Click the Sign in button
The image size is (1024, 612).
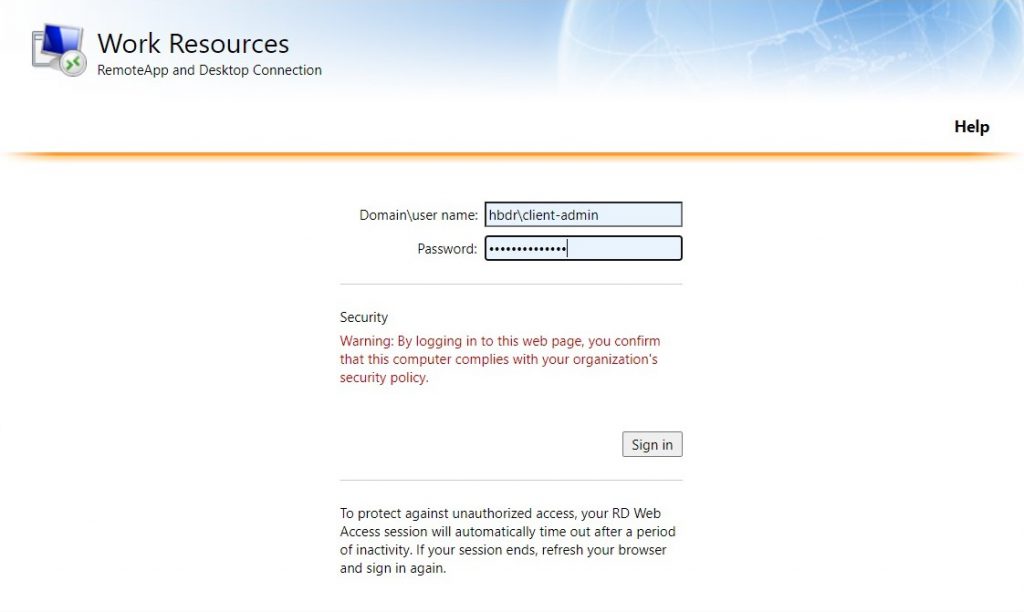coord(652,444)
